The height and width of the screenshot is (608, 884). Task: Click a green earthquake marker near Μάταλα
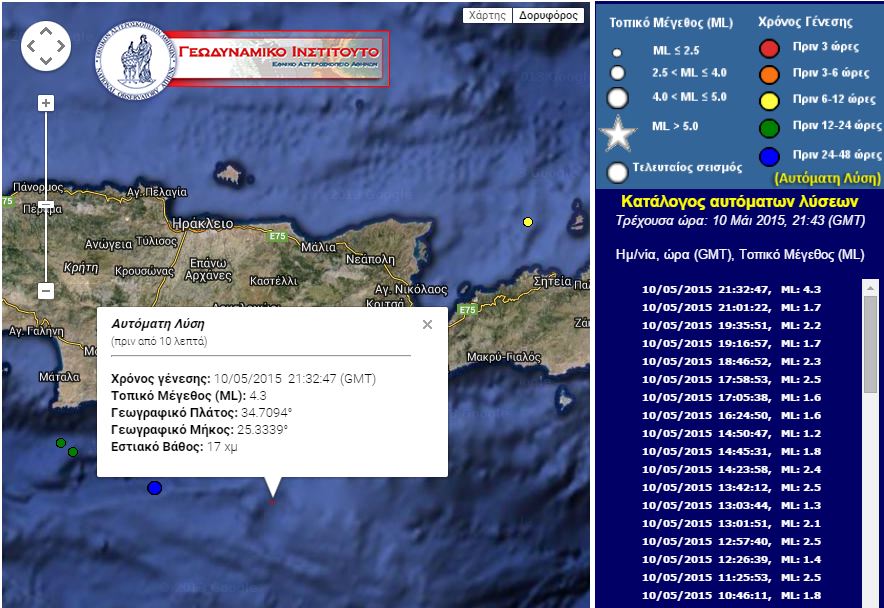(x=61, y=443)
